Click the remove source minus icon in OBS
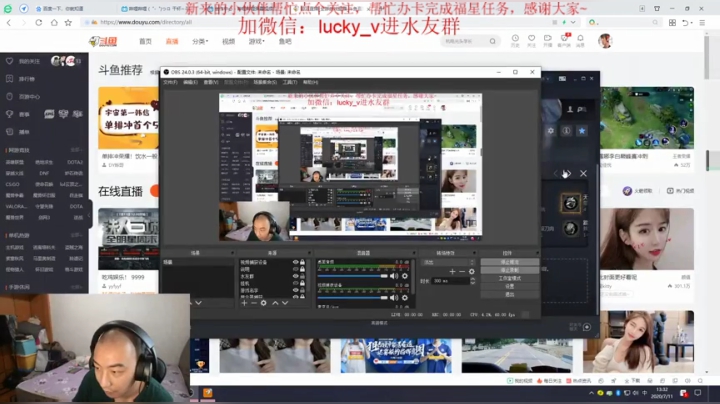The width and height of the screenshot is (720, 404). [x=253, y=303]
